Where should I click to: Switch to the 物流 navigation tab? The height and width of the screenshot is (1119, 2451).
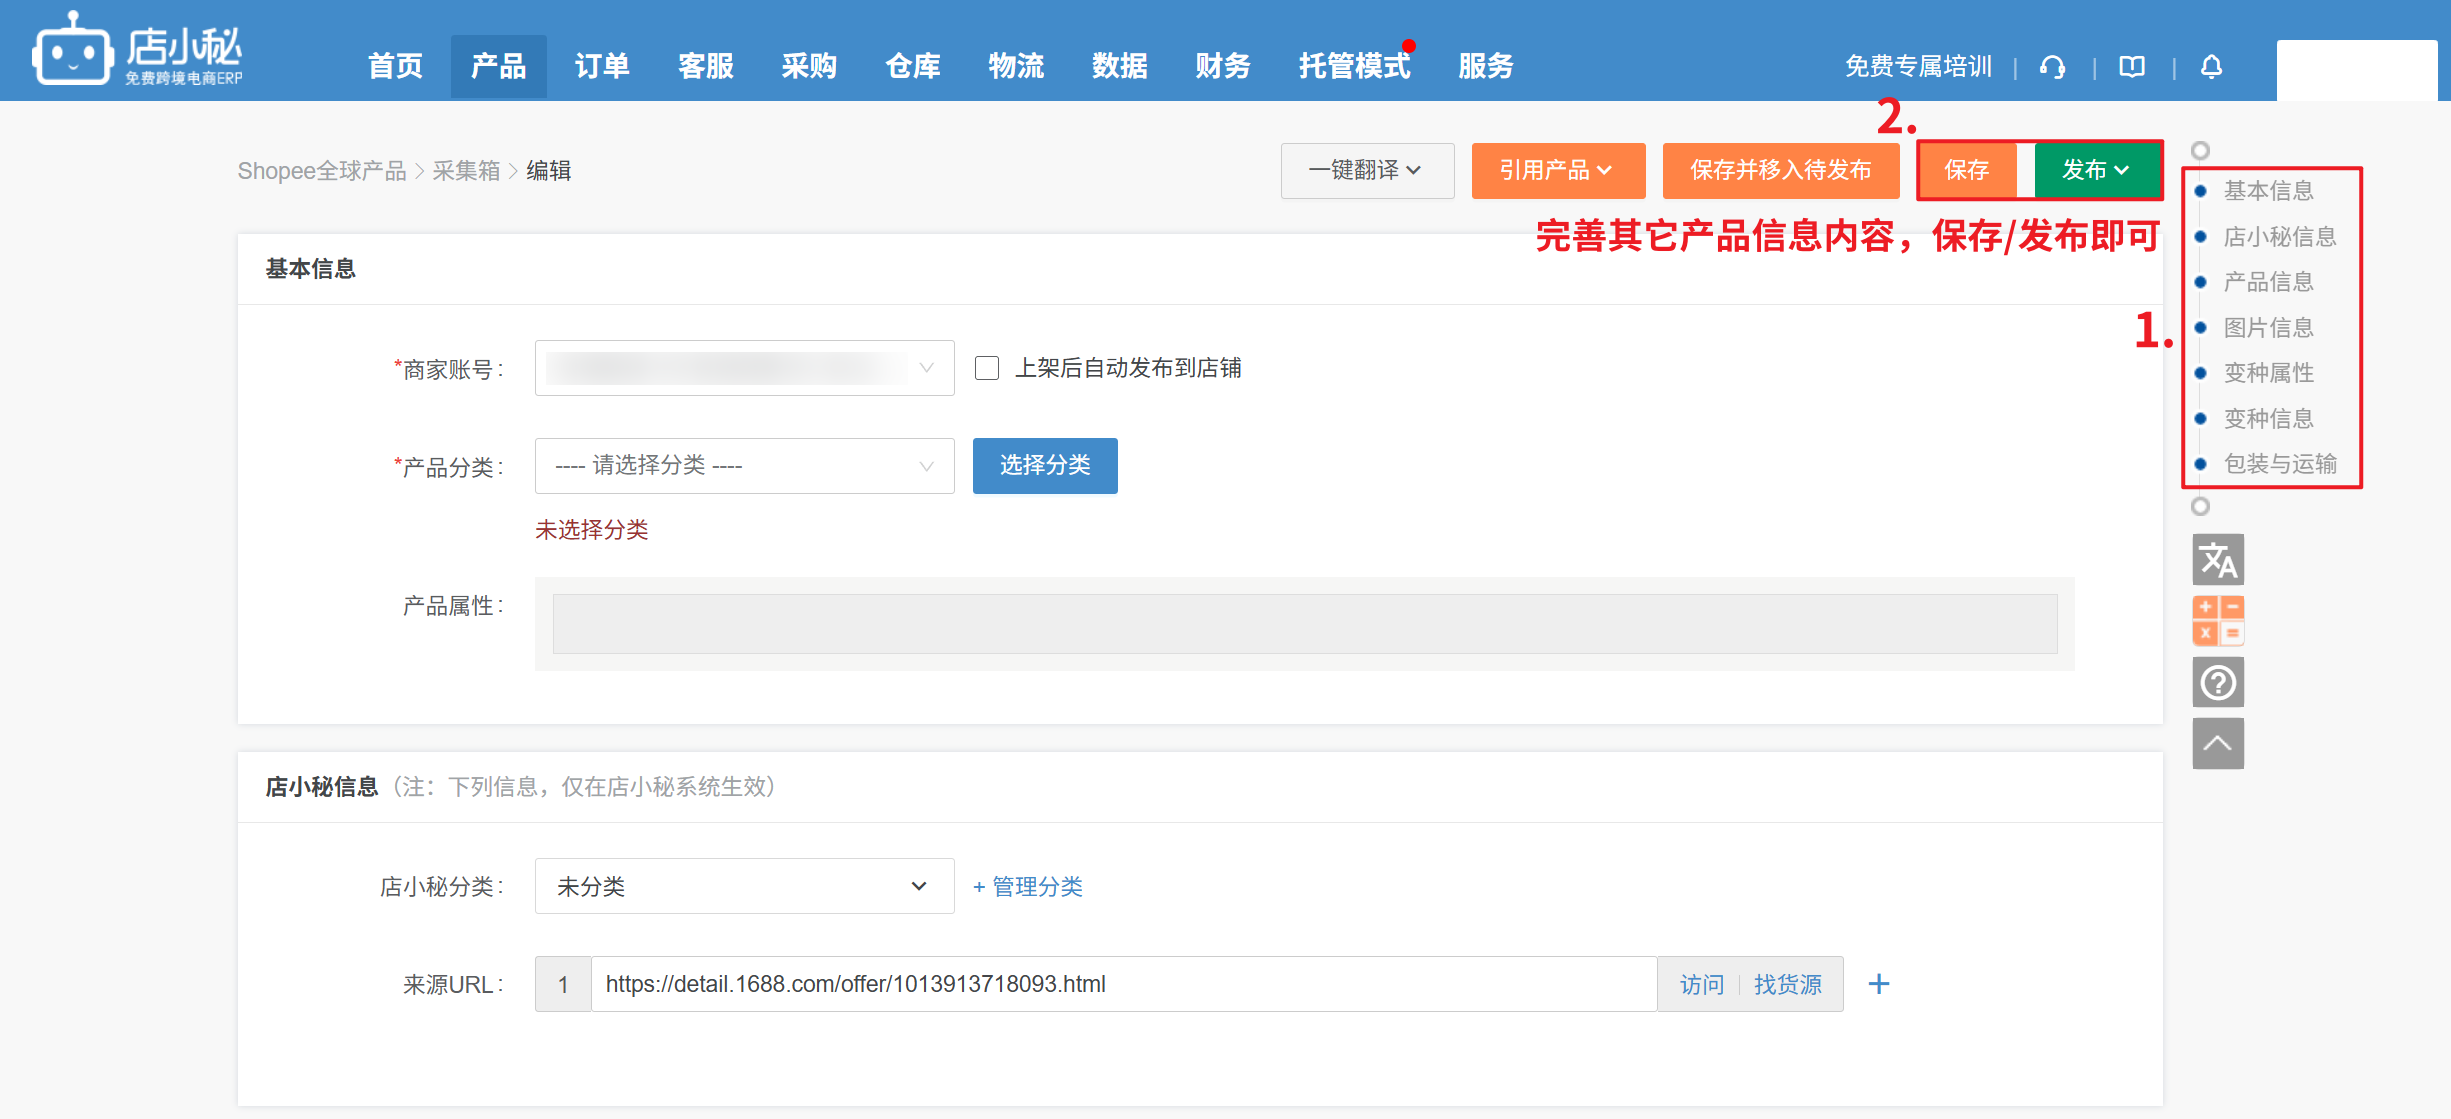coord(1015,67)
